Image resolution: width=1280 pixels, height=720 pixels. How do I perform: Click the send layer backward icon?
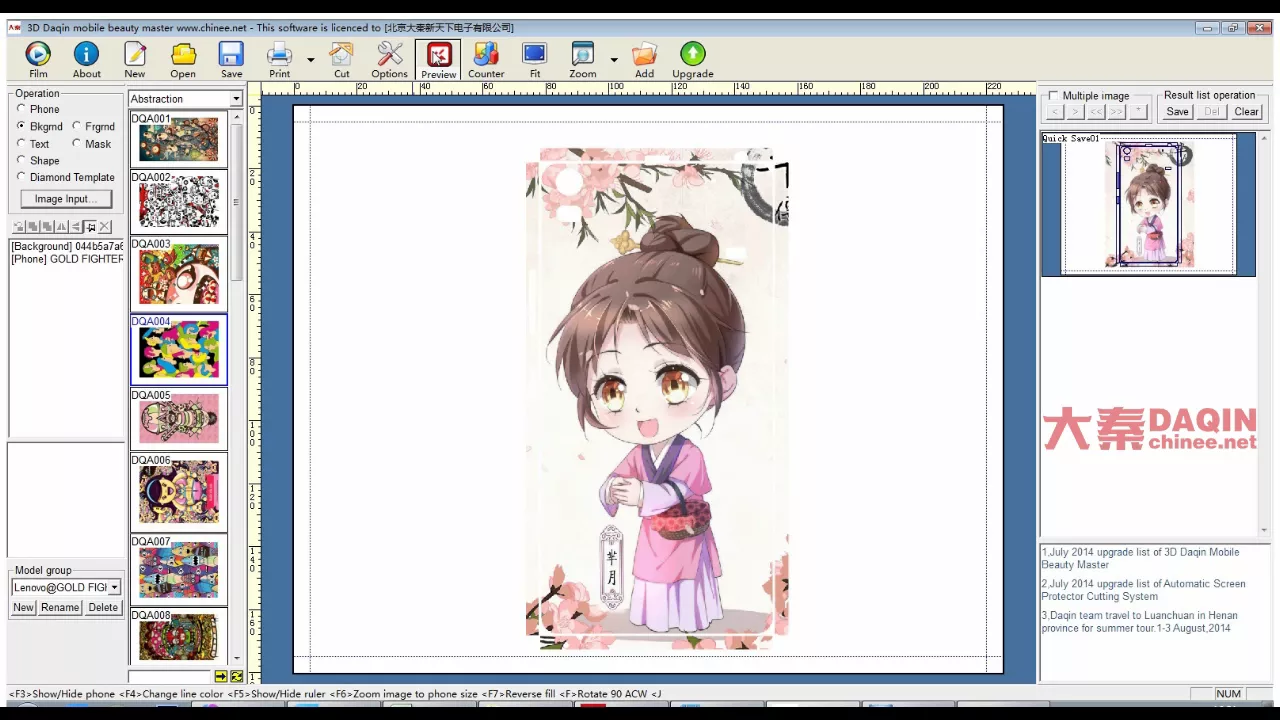(47, 227)
